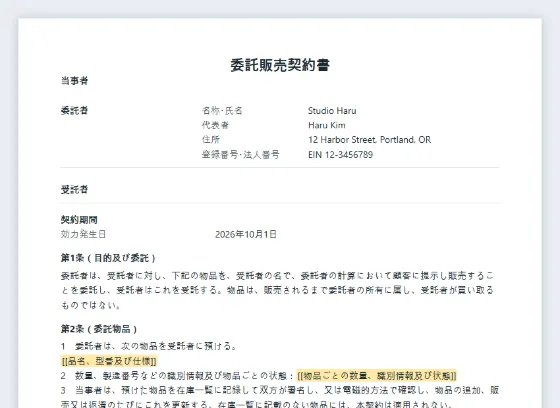Click the 受託者 party label
The height and width of the screenshot is (408, 560).
click(74, 189)
